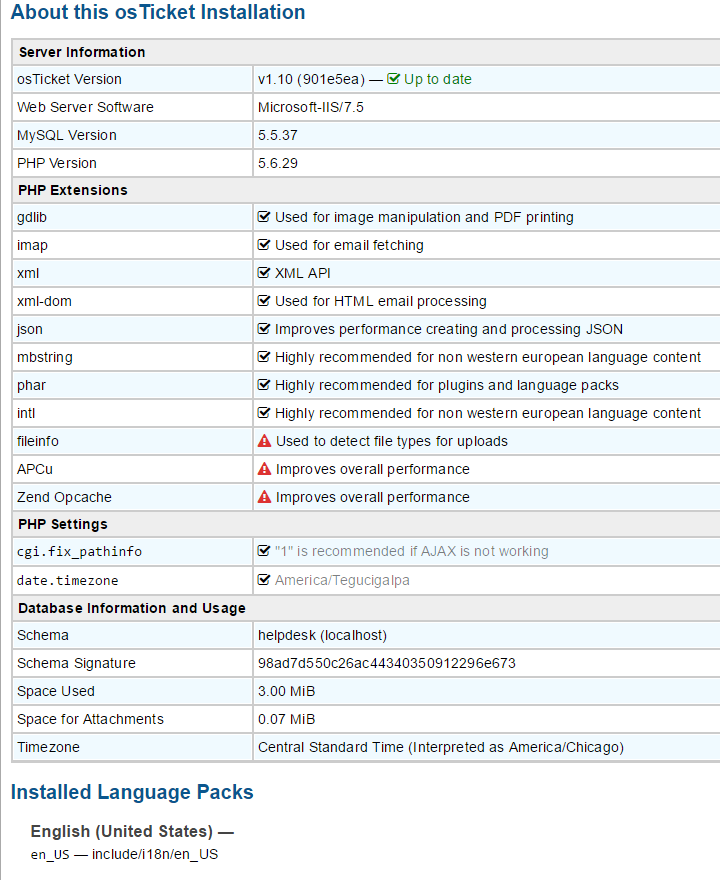
Task: Click the APCu red warning icon
Action: (264, 469)
